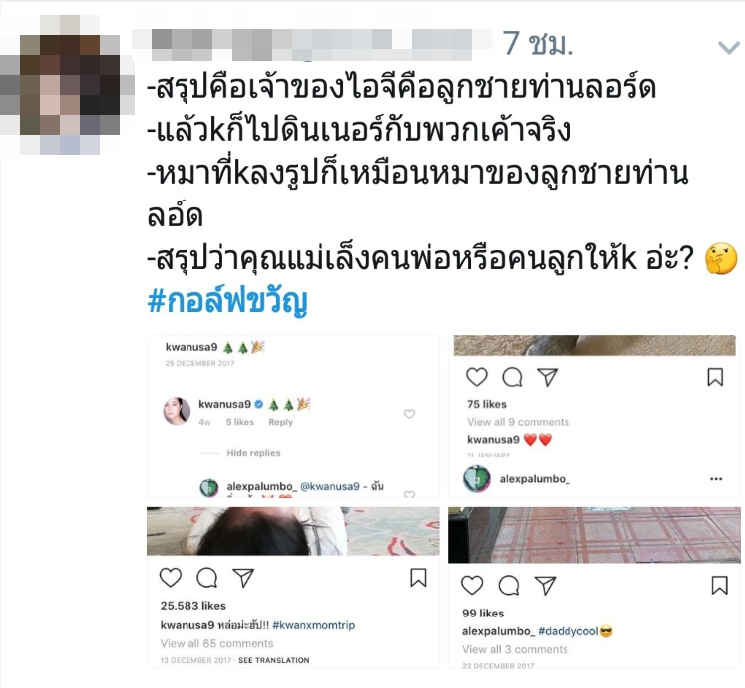This screenshot has width=745, height=688.
Task: Bookmark the 75 likes post
Action: point(715,377)
